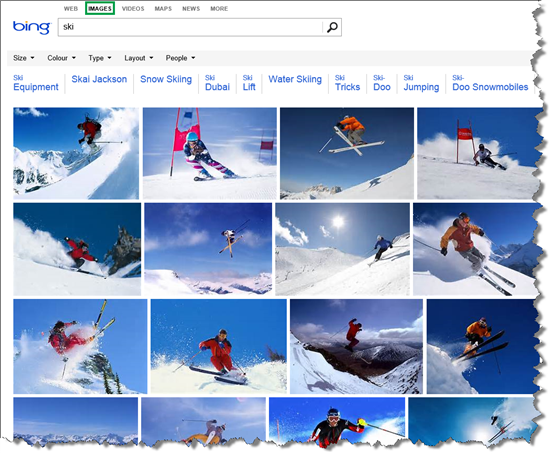Open the News tab

coord(191,8)
